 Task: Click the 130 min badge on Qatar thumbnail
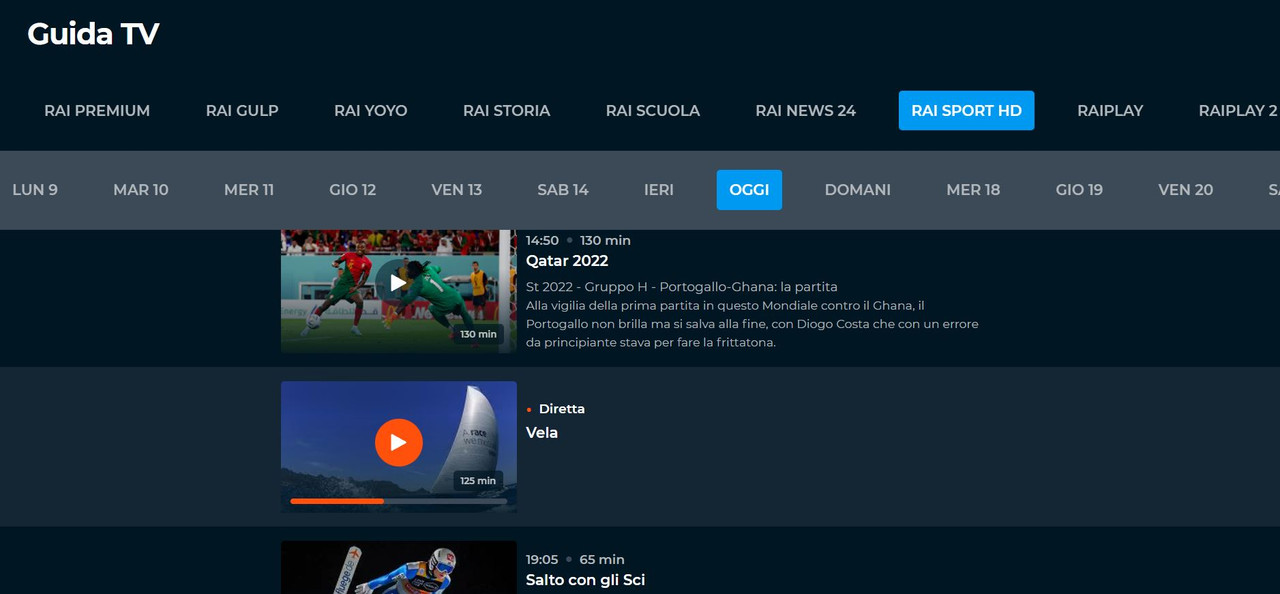[478, 334]
